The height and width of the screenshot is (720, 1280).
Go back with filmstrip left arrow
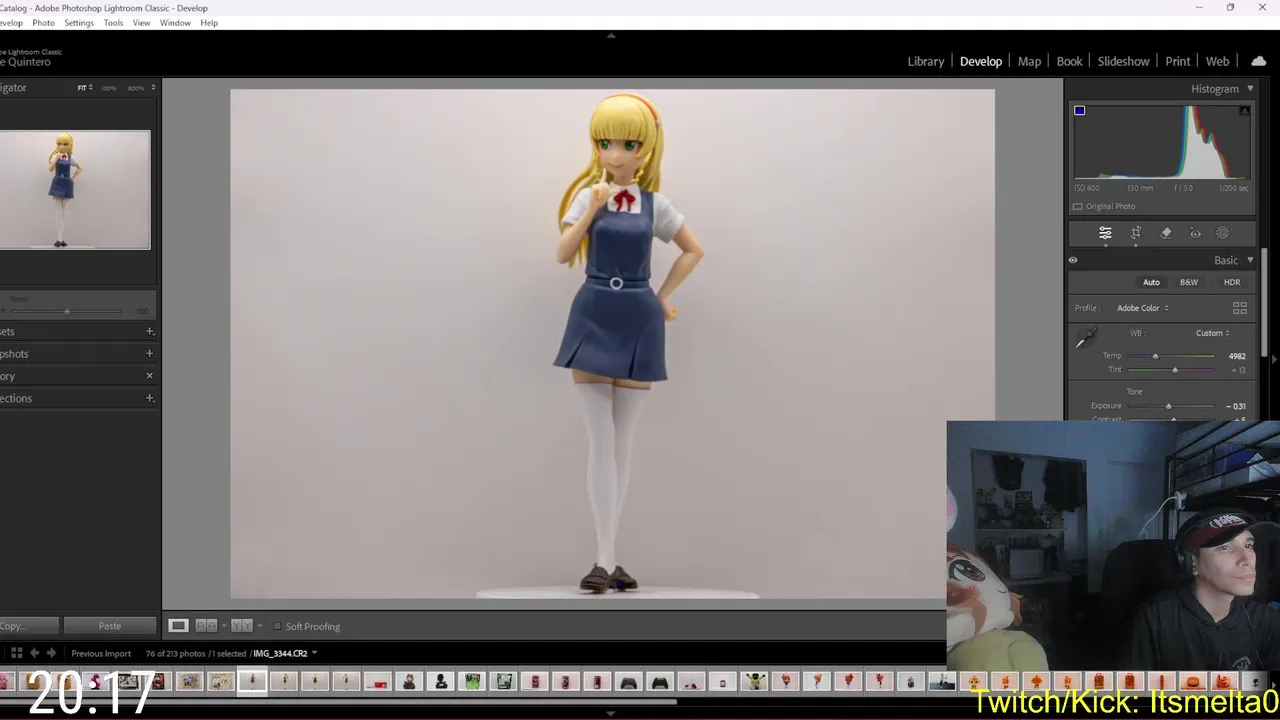coord(34,653)
